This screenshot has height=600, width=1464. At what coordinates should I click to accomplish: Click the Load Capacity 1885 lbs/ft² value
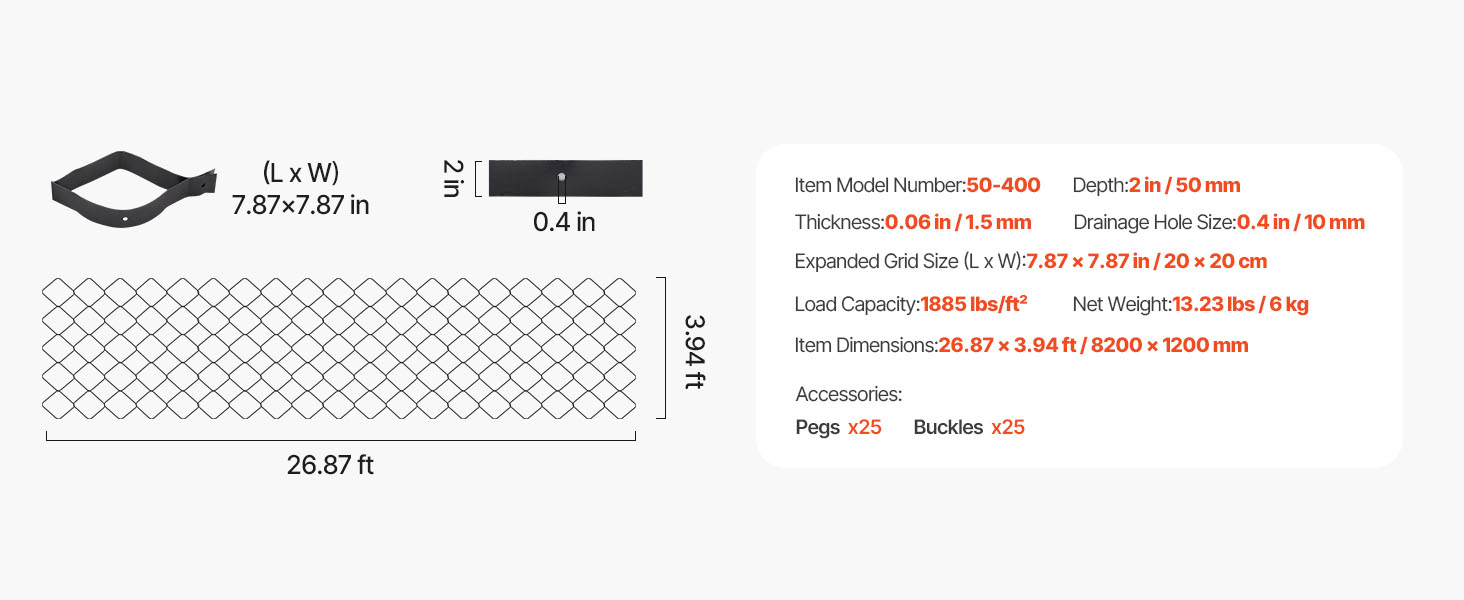[974, 304]
